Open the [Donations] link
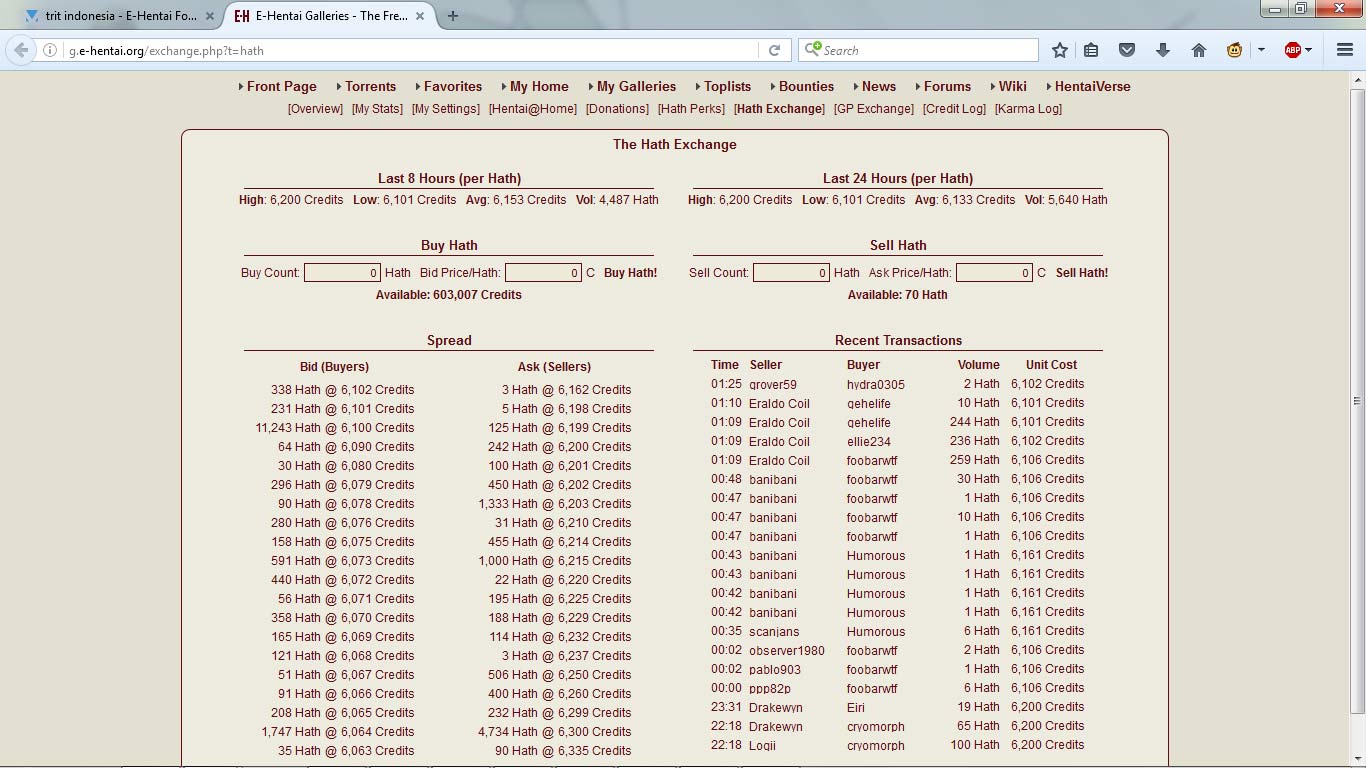The image size is (1366, 768). coord(617,109)
